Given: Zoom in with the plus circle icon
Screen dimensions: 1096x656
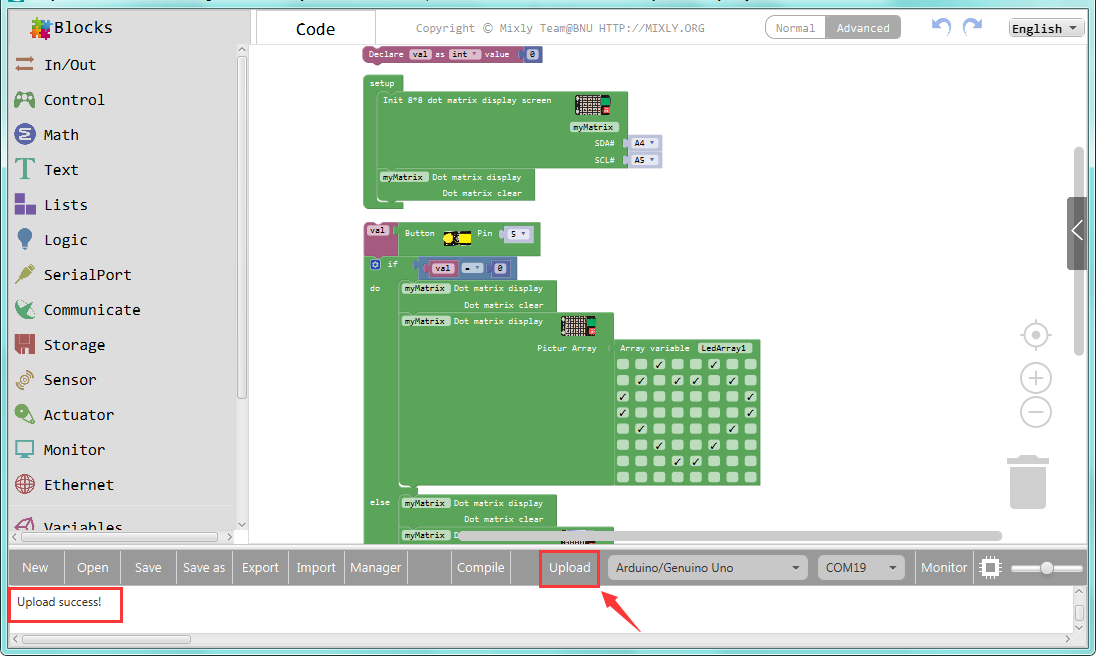Looking at the screenshot, I should pos(1036,378).
